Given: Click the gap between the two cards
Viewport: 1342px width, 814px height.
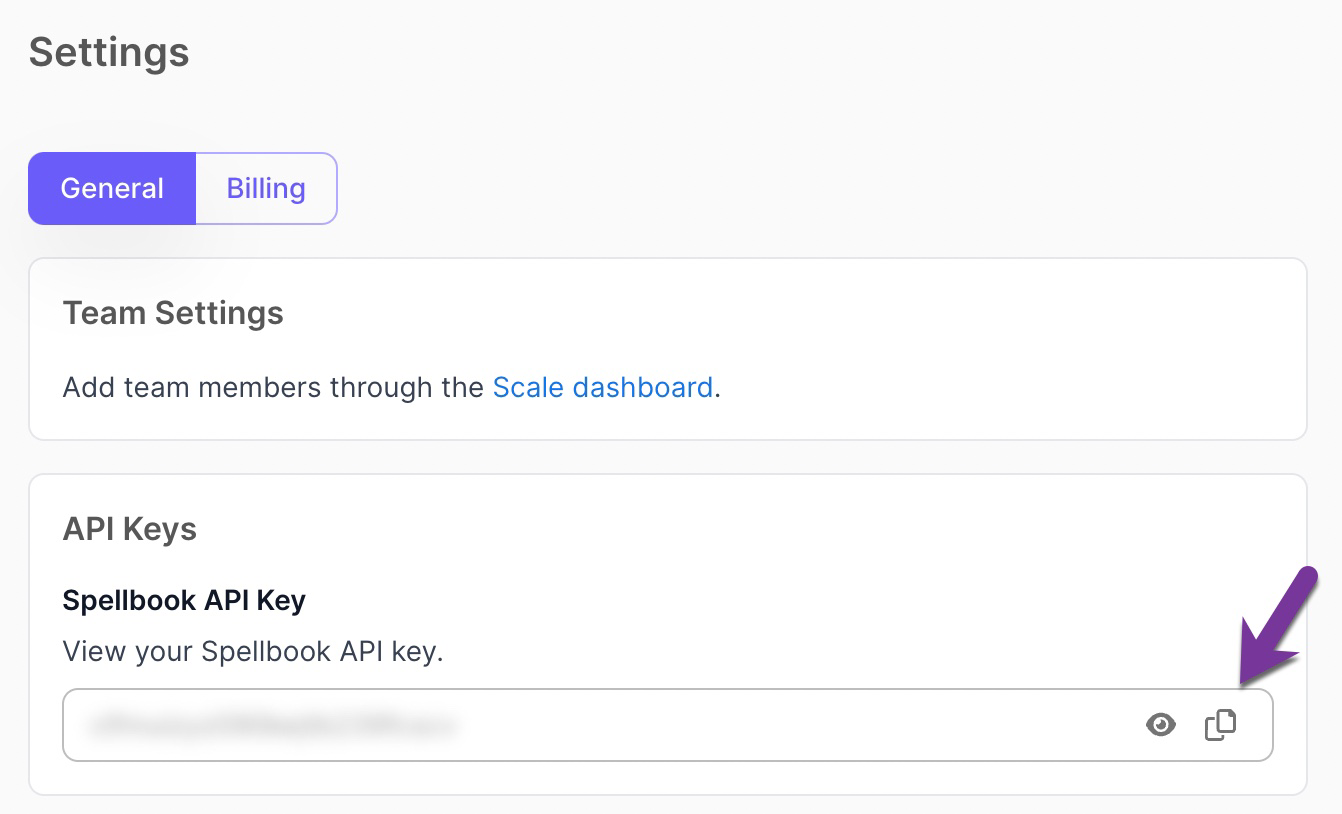Looking at the screenshot, I should 668,457.
